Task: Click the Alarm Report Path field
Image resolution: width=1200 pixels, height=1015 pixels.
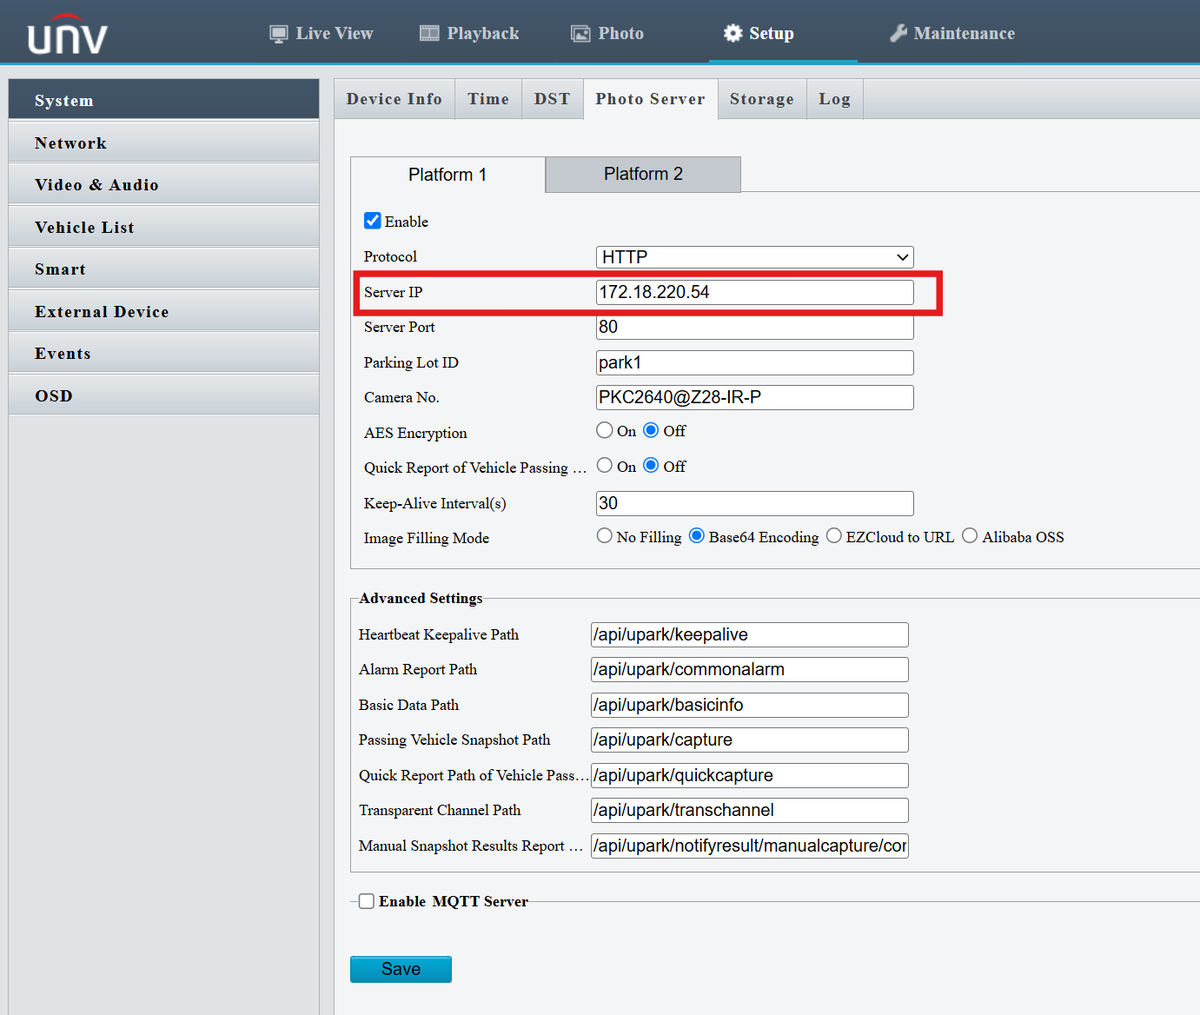Action: pos(750,670)
